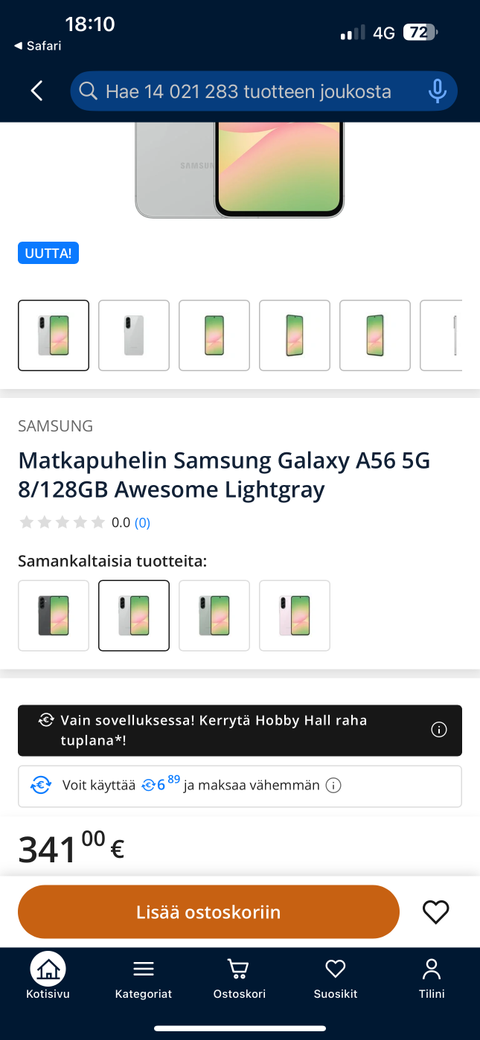The height and width of the screenshot is (1040, 480).
Task: Tap 'Lisää ostoskoriin' button
Action: (x=209, y=912)
